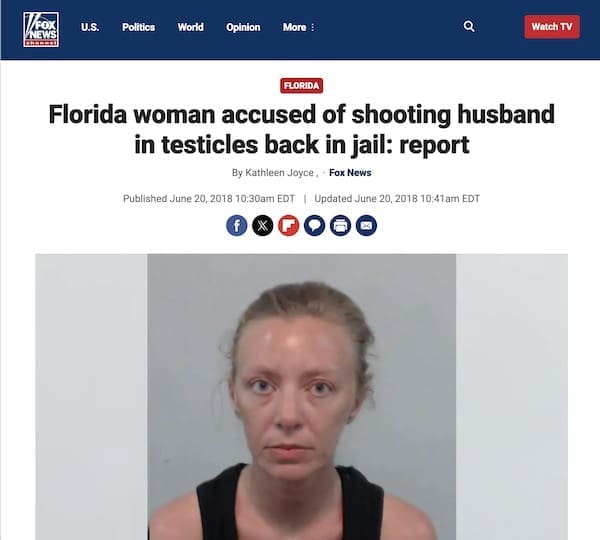Open the search magnifier icon
This screenshot has width=600, height=540.
(469, 26)
